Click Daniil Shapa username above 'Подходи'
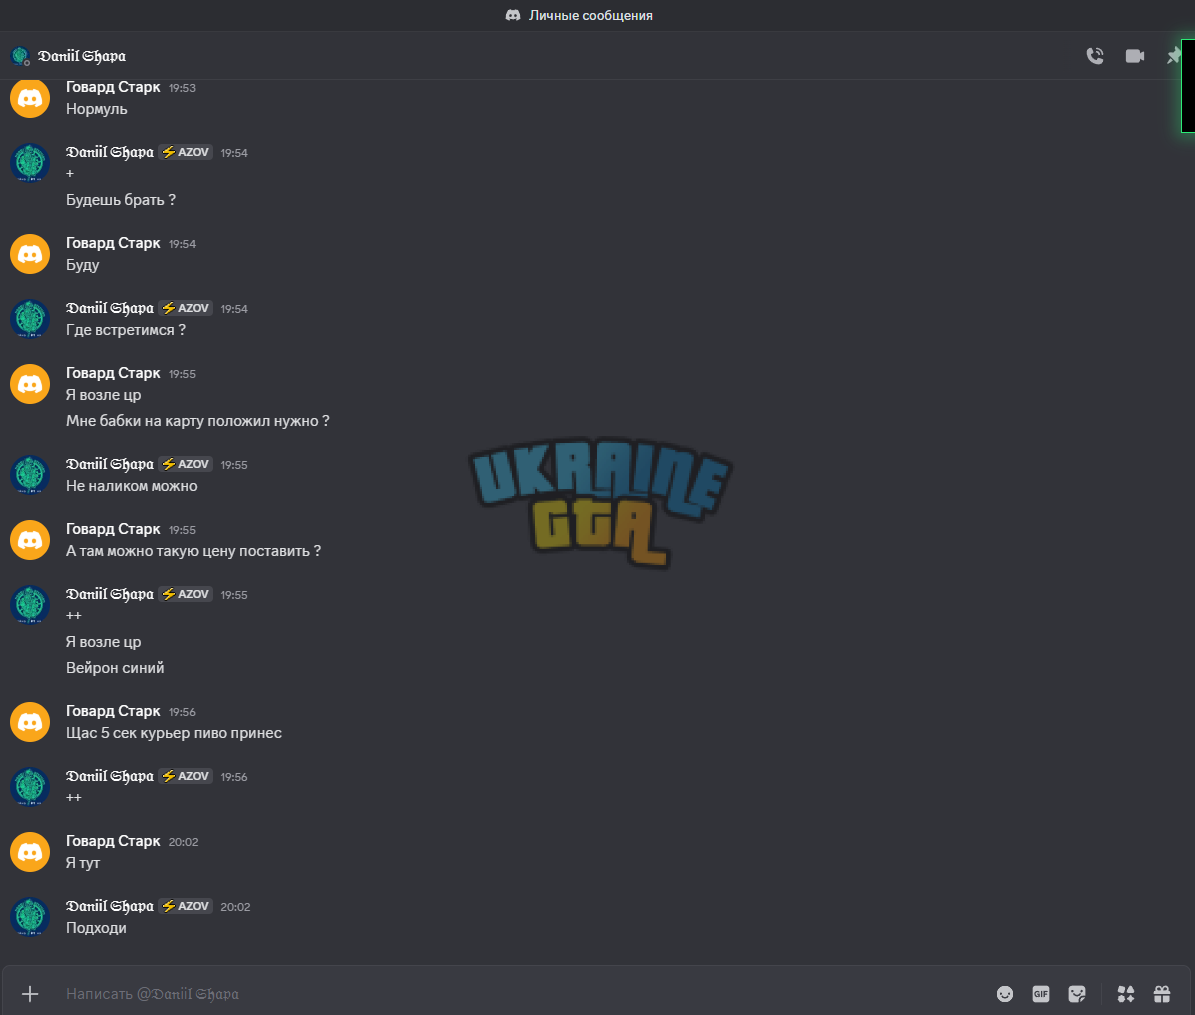1195x1015 pixels. 110,906
